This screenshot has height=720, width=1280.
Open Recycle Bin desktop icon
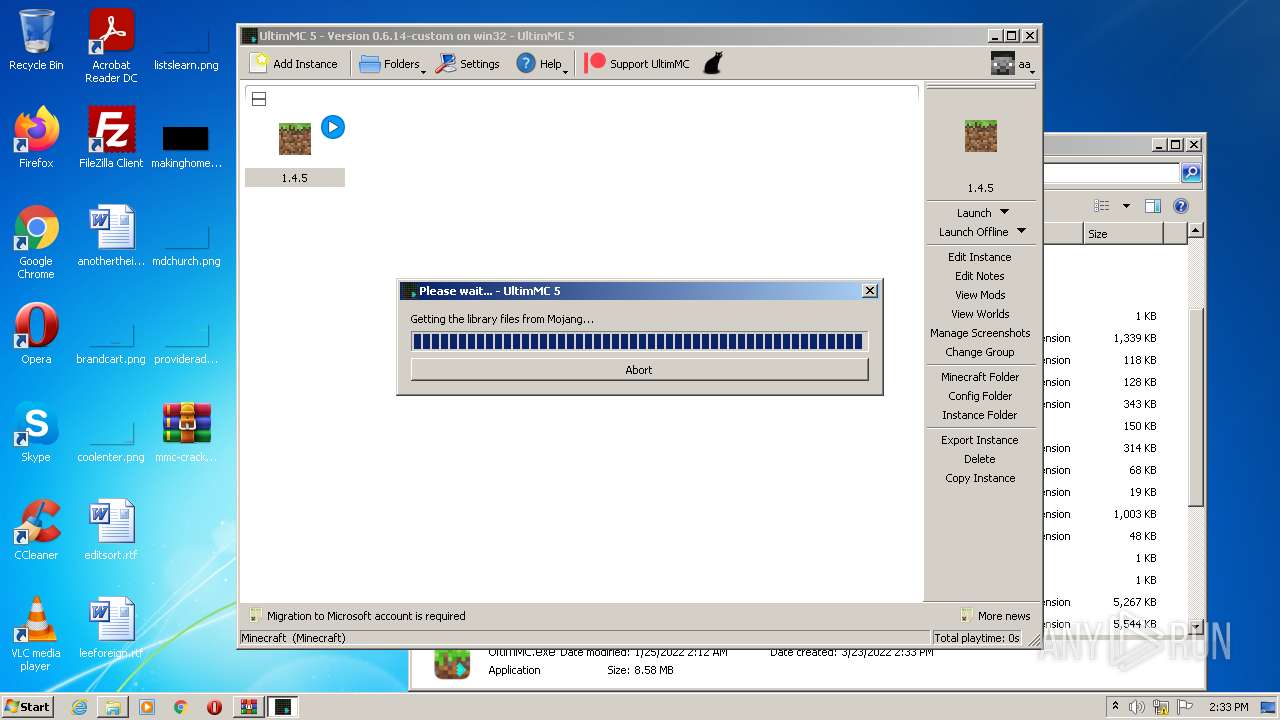point(36,41)
